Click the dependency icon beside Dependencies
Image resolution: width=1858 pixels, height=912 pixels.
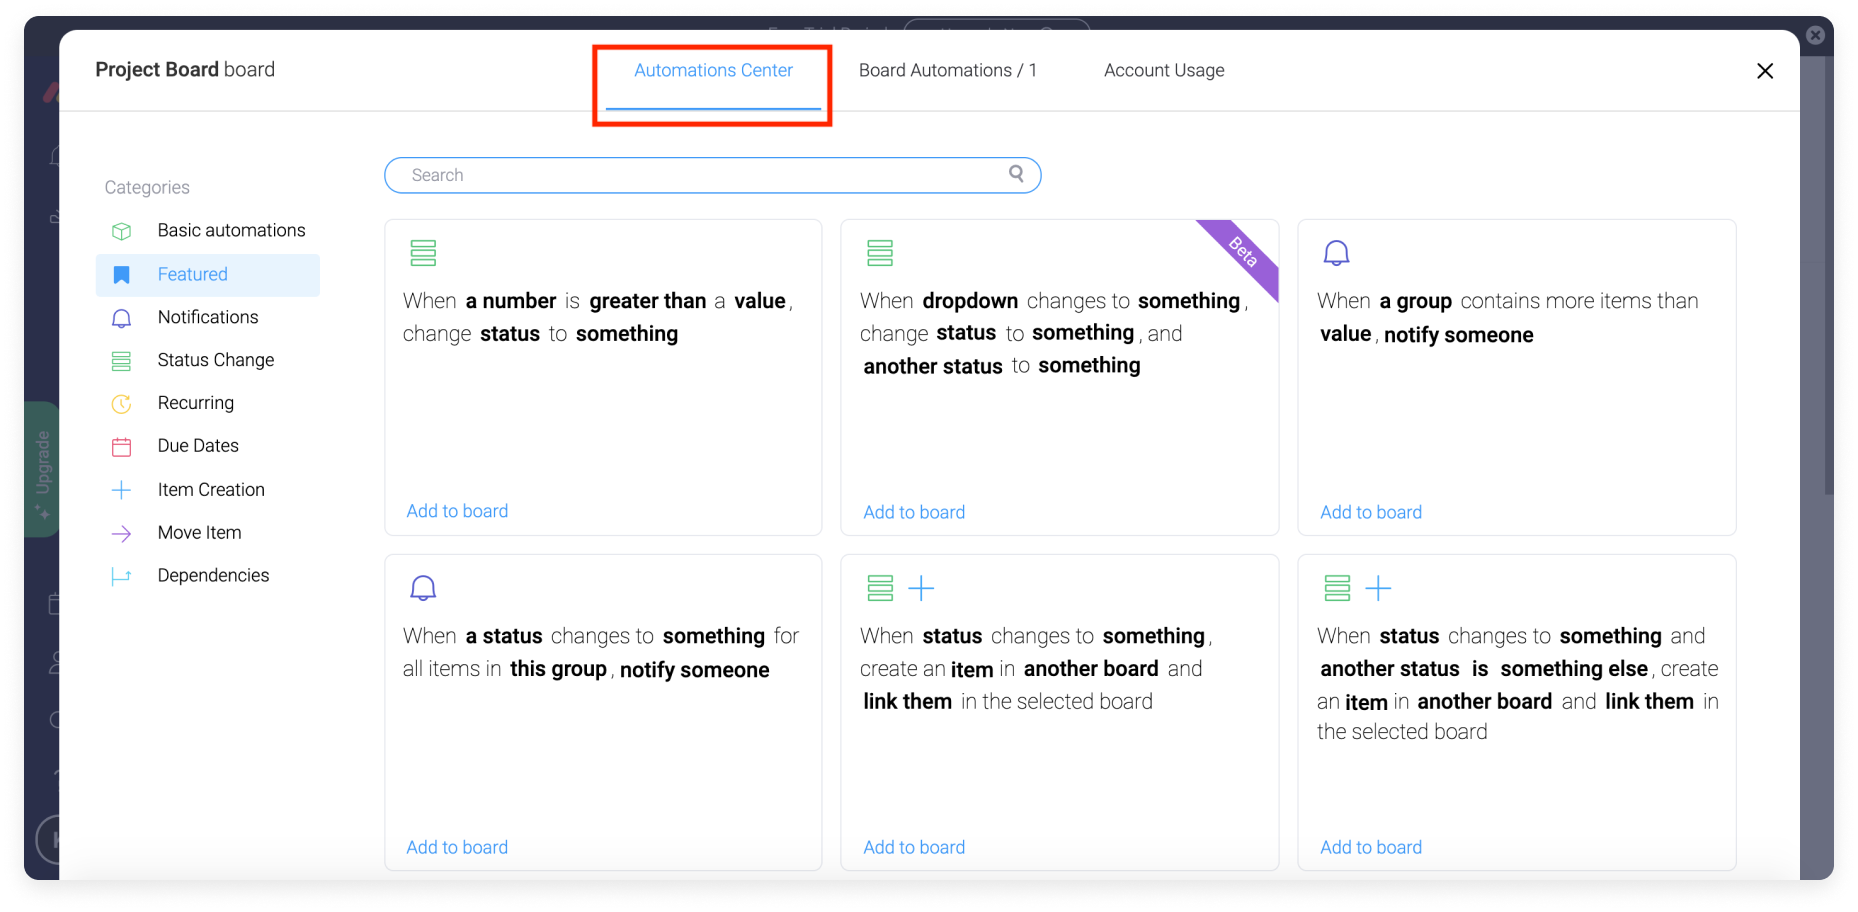pyautogui.click(x=121, y=576)
